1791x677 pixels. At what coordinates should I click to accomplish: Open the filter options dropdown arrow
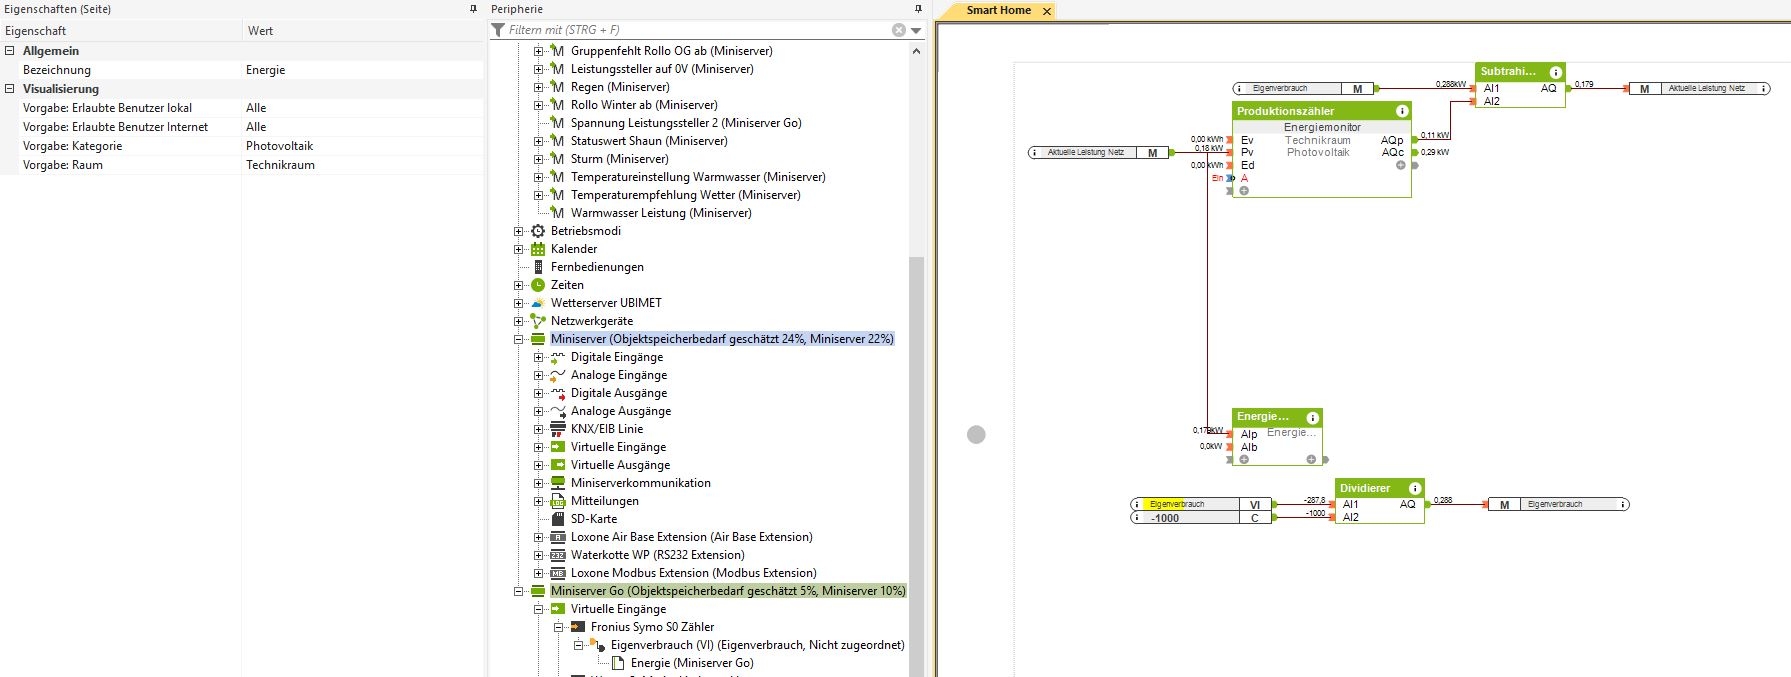916,31
